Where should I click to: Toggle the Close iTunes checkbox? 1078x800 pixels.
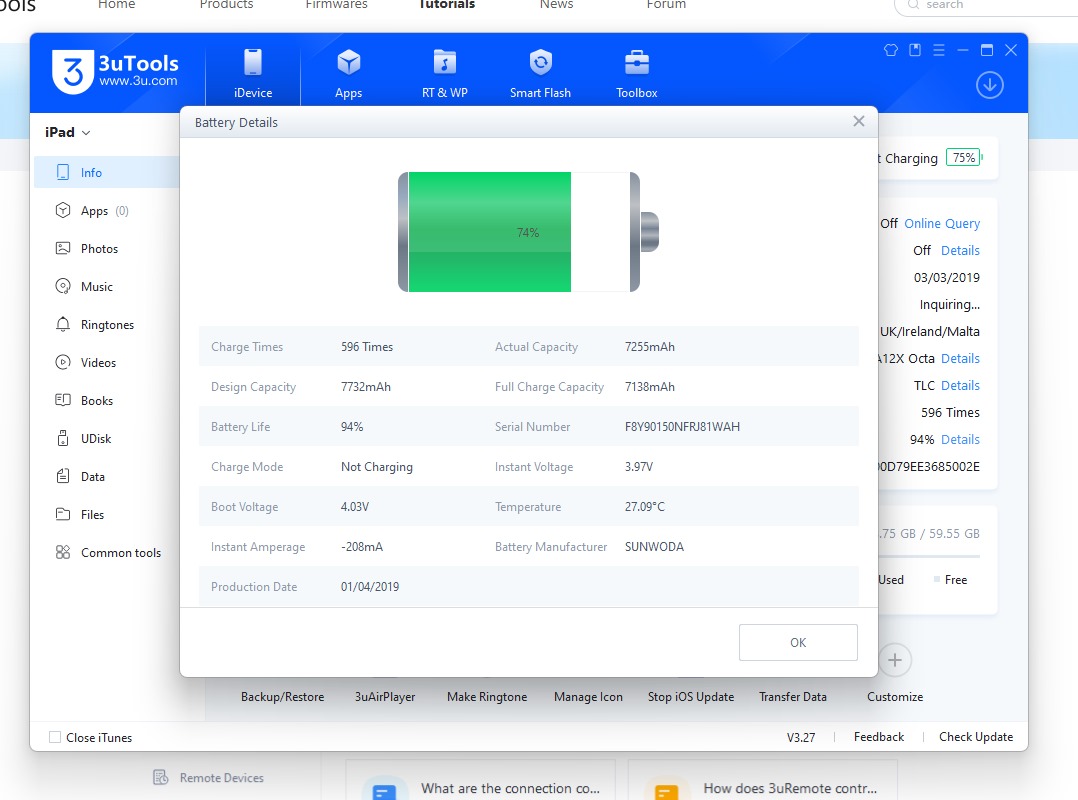pyautogui.click(x=55, y=737)
